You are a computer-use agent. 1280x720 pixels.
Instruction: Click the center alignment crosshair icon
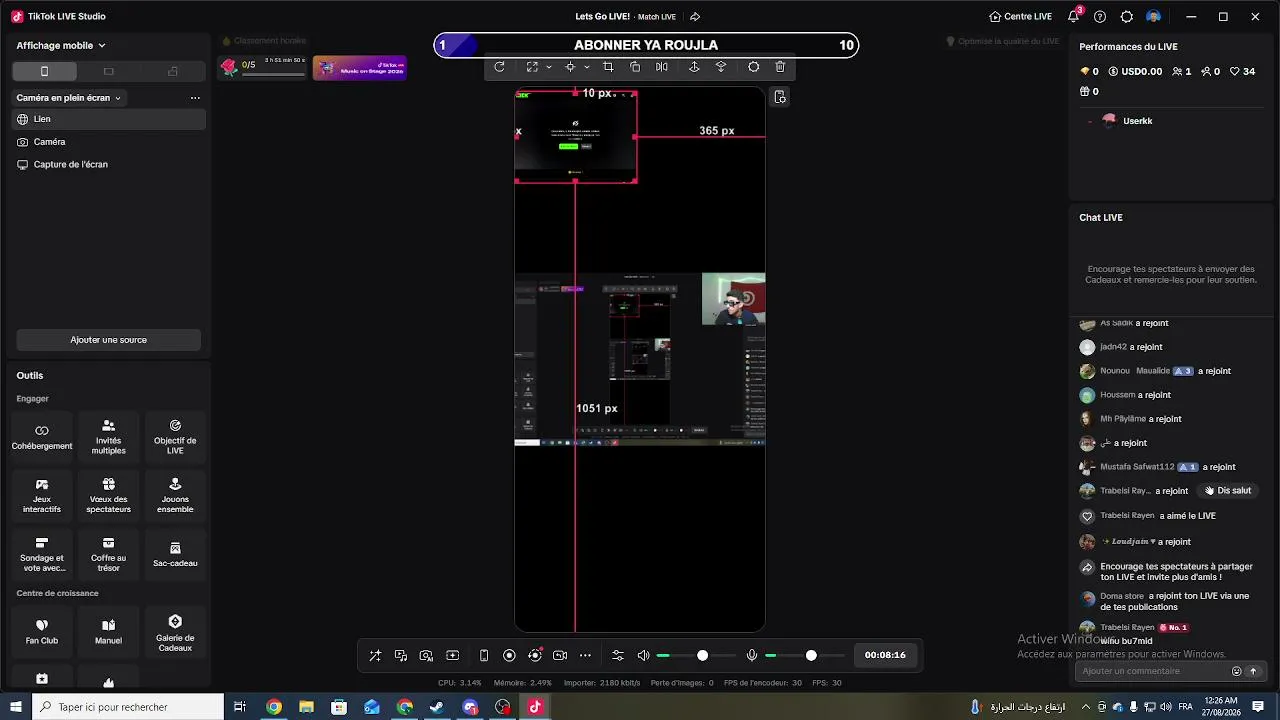click(570, 67)
